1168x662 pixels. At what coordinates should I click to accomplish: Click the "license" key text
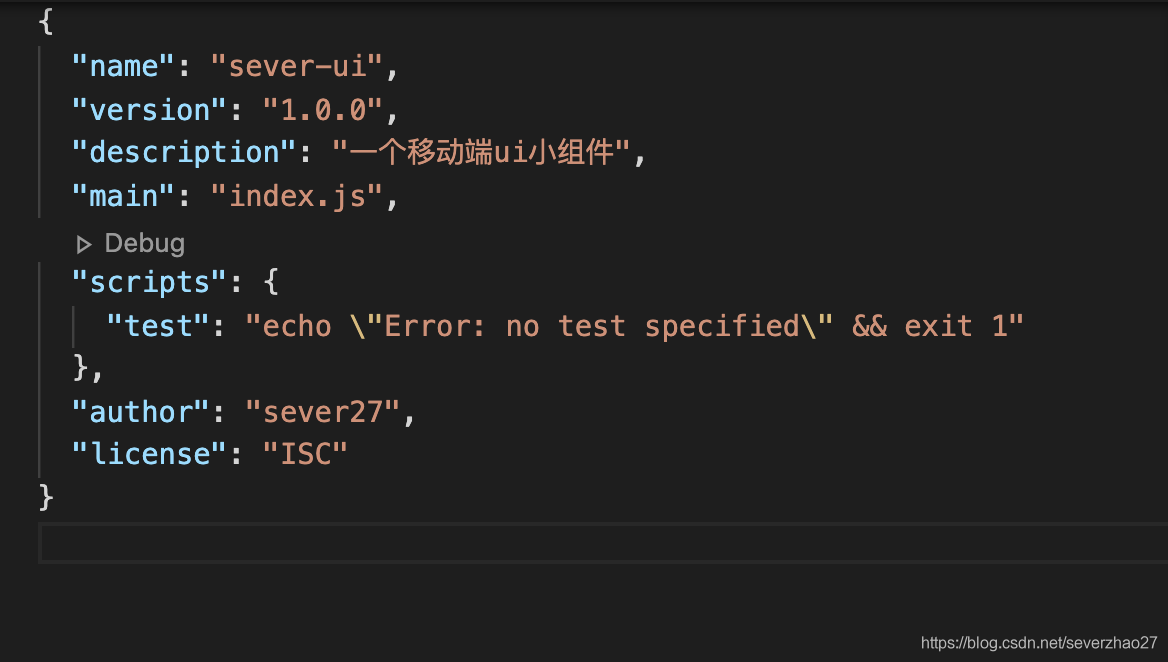pos(149,454)
